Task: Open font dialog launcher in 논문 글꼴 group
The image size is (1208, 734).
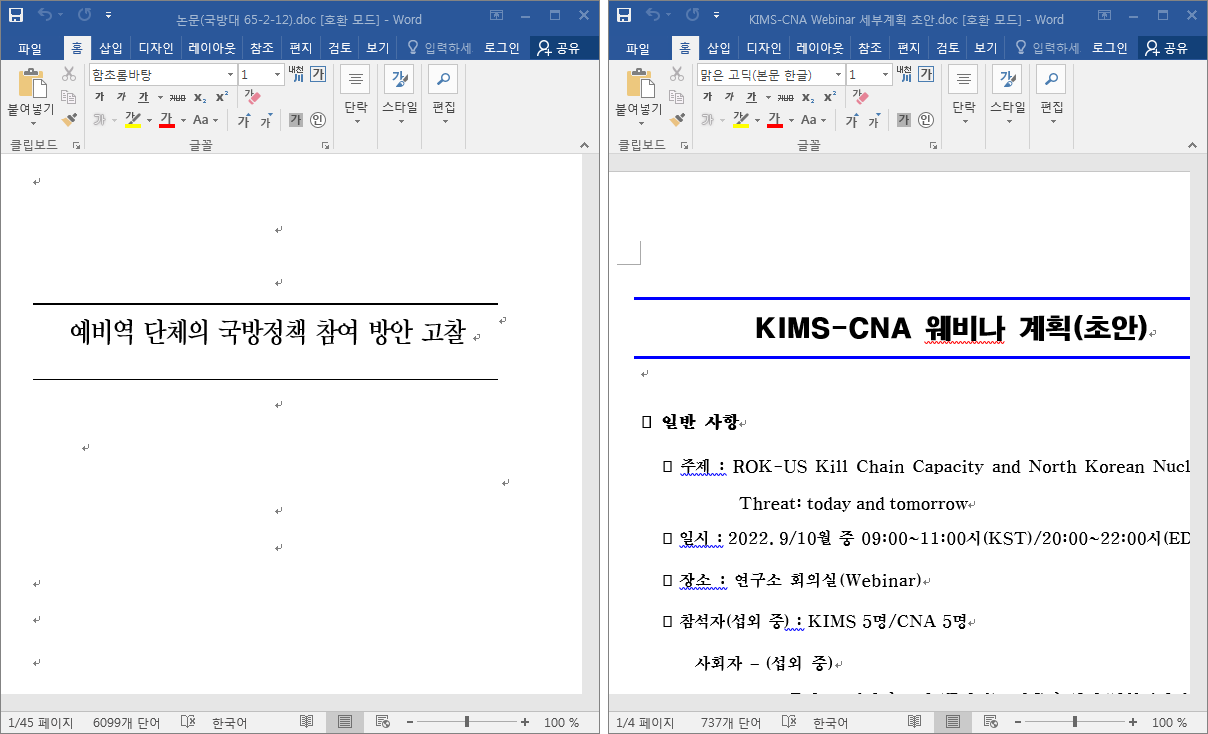Action: point(325,145)
